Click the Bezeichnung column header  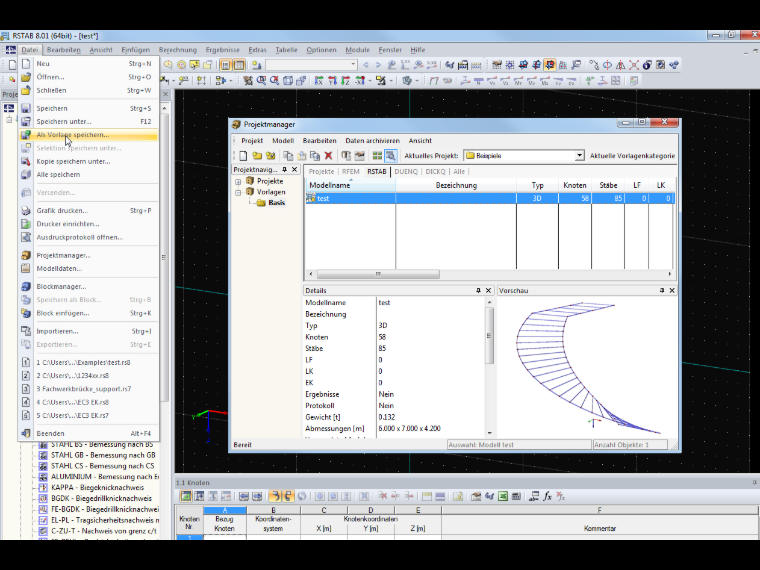456,185
